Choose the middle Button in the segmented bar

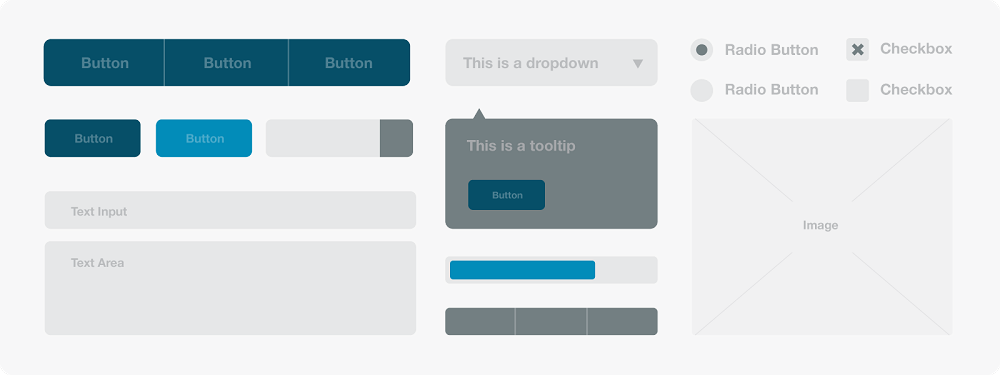pos(226,62)
